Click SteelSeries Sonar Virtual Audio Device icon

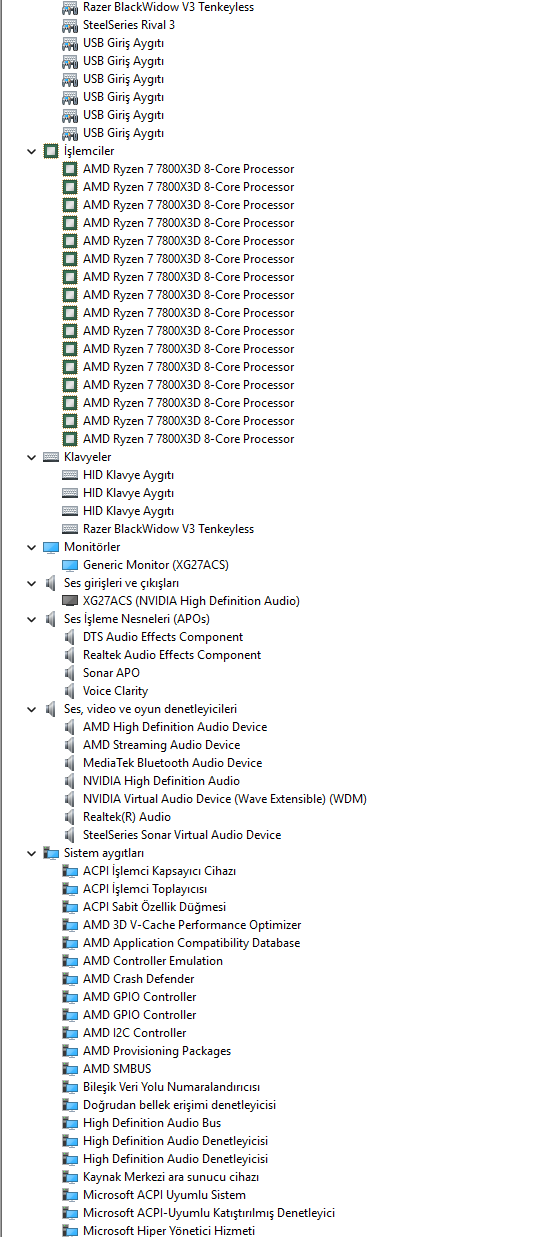(x=70, y=835)
